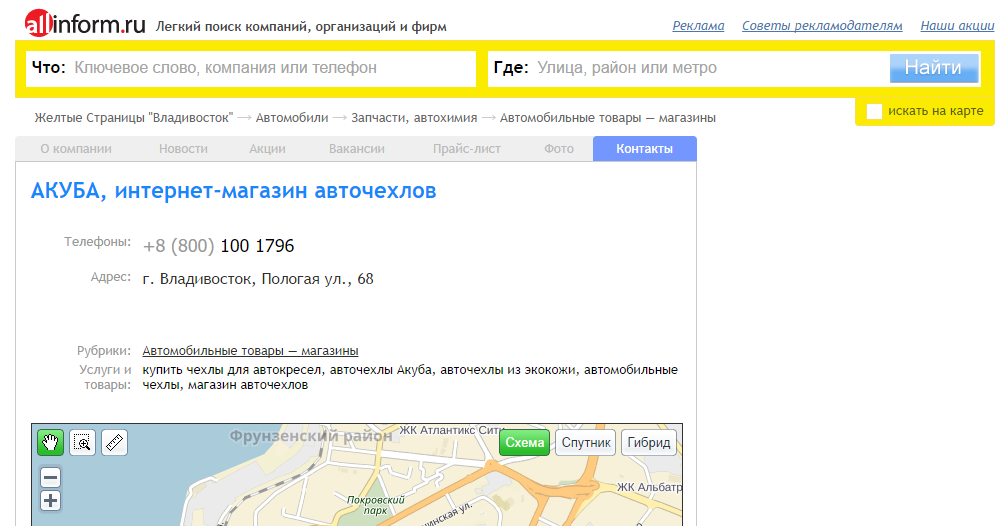Viewport: 1002px width, 526px height.
Task: Zoom in the map with plus button
Action: [50, 500]
